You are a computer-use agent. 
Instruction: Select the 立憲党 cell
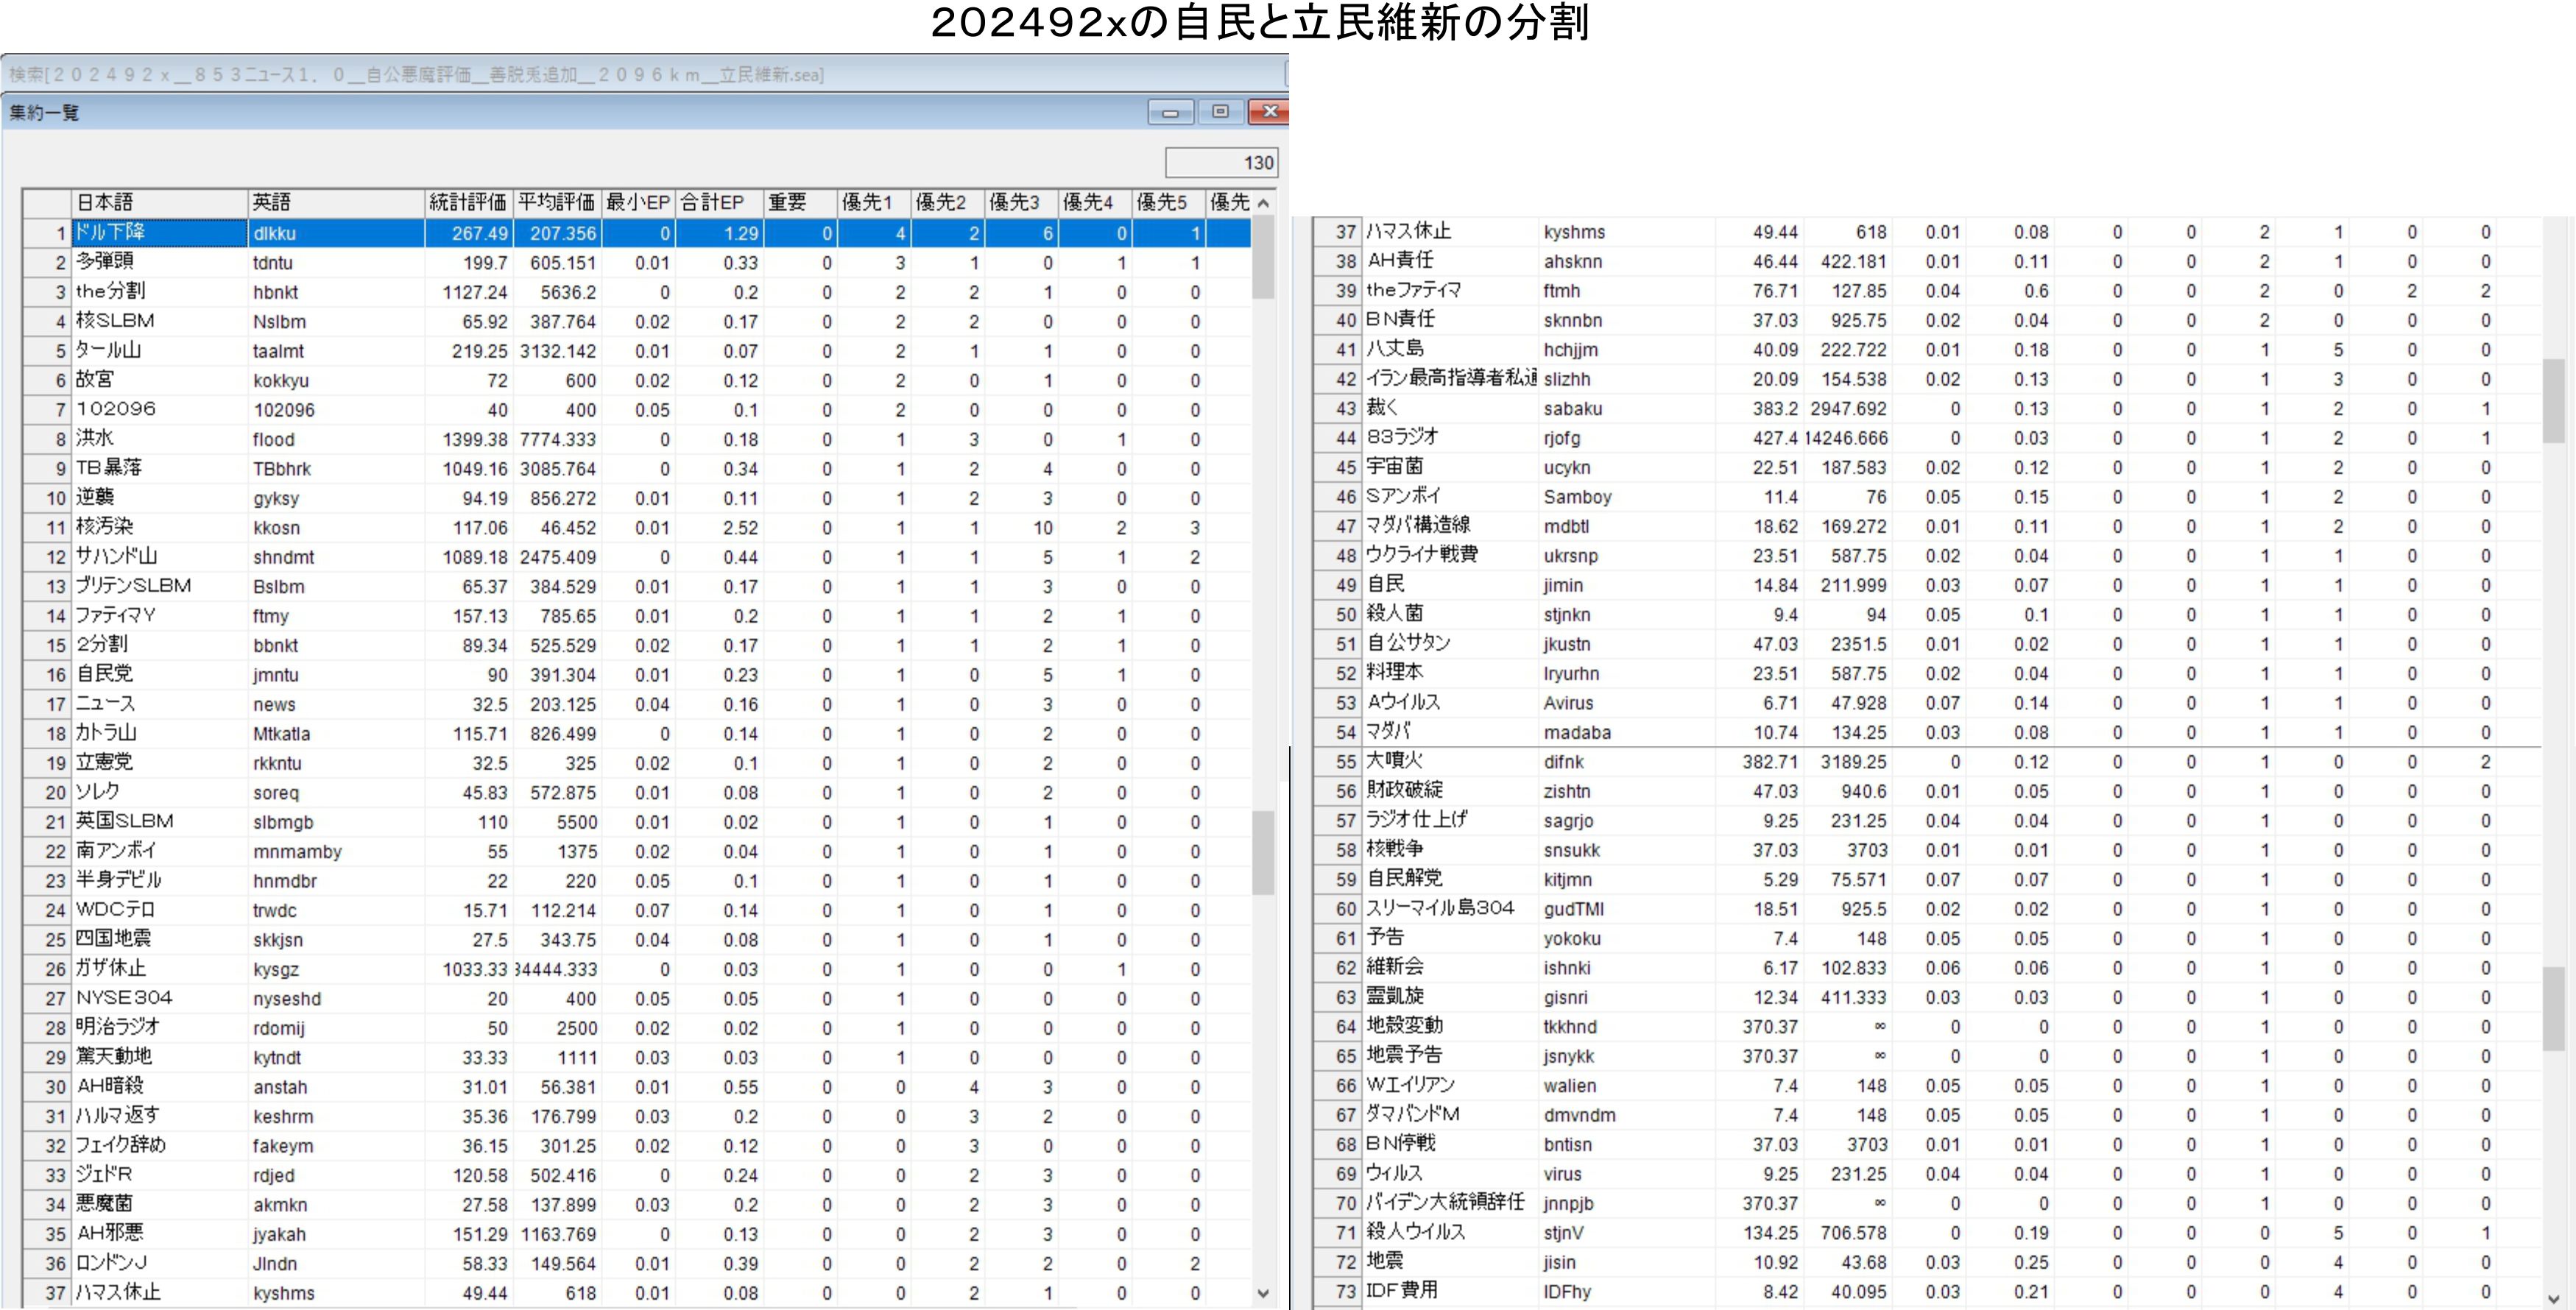(159, 762)
